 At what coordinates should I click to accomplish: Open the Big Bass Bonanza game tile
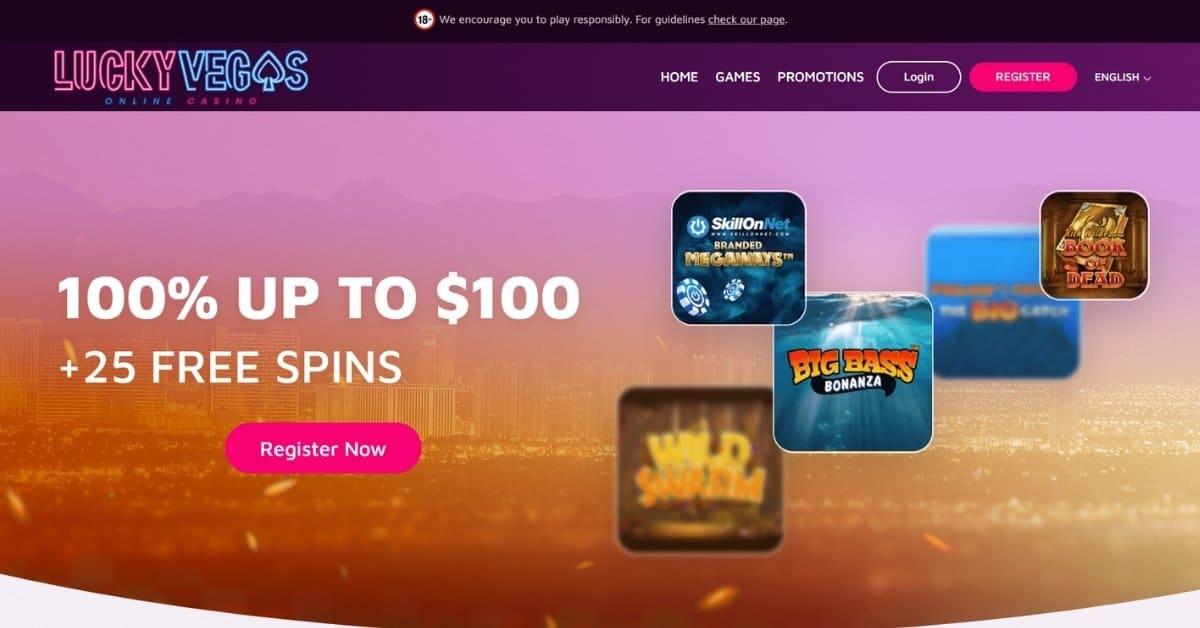coord(853,372)
